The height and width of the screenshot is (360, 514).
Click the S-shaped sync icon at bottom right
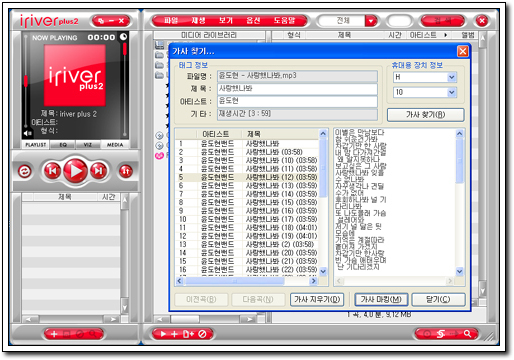(441, 334)
